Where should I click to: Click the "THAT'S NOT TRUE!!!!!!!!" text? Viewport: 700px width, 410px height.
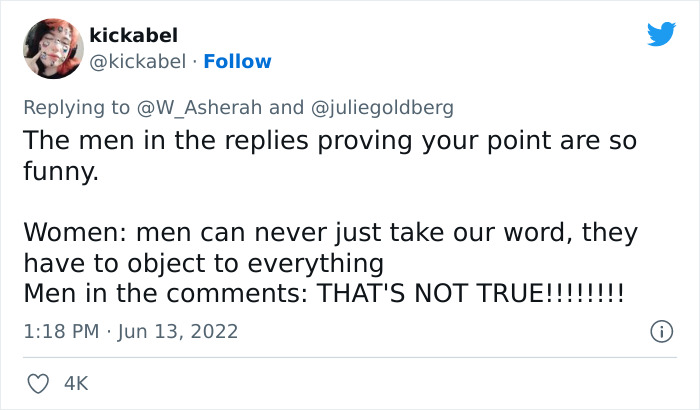(470, 294)
